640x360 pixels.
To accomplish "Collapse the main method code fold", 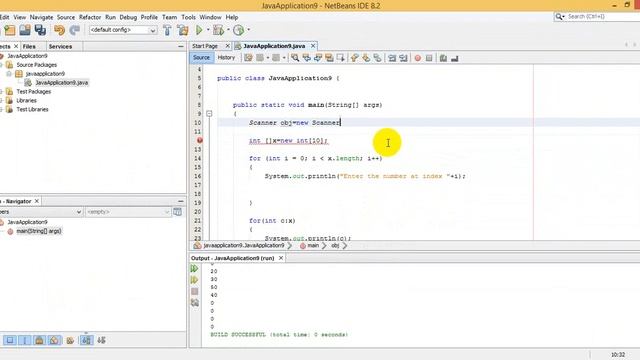I will [209, 114].
